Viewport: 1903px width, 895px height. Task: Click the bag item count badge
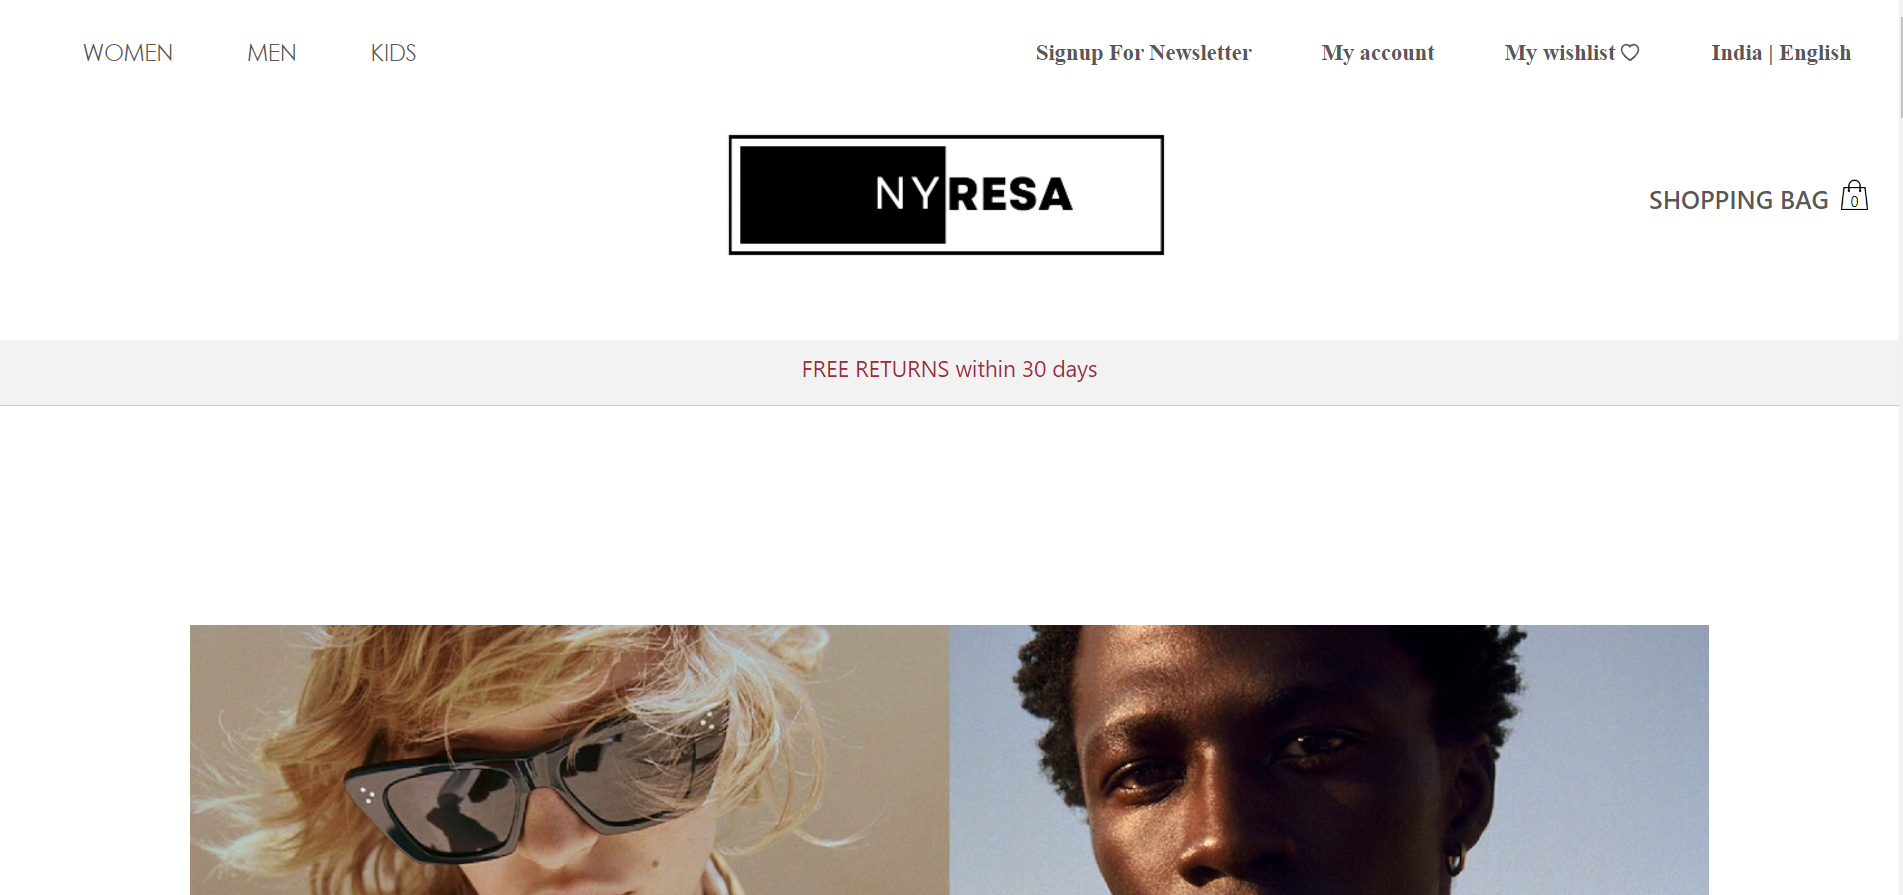1854,201
